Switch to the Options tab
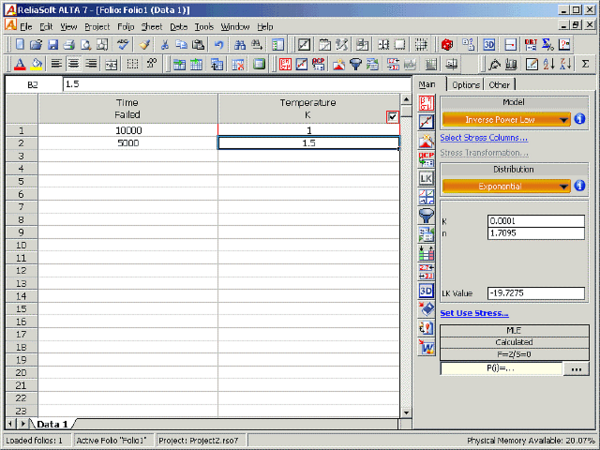The image size is (600, 450). click(465, 85)
